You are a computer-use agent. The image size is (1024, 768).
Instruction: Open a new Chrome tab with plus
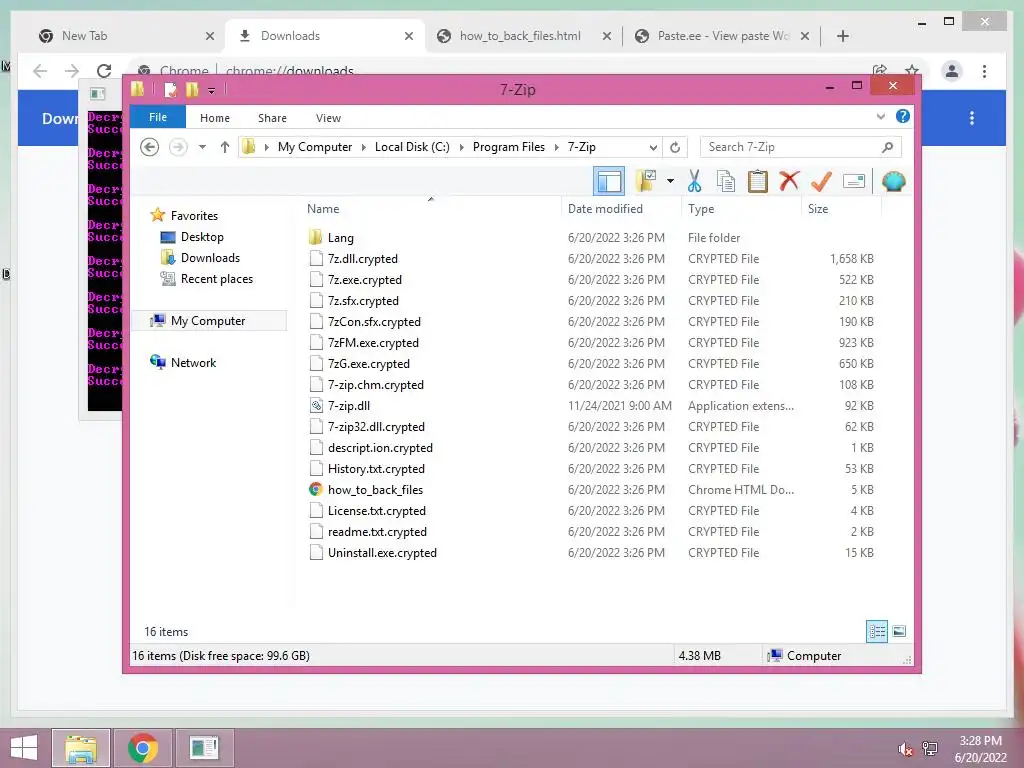(843, 36)
